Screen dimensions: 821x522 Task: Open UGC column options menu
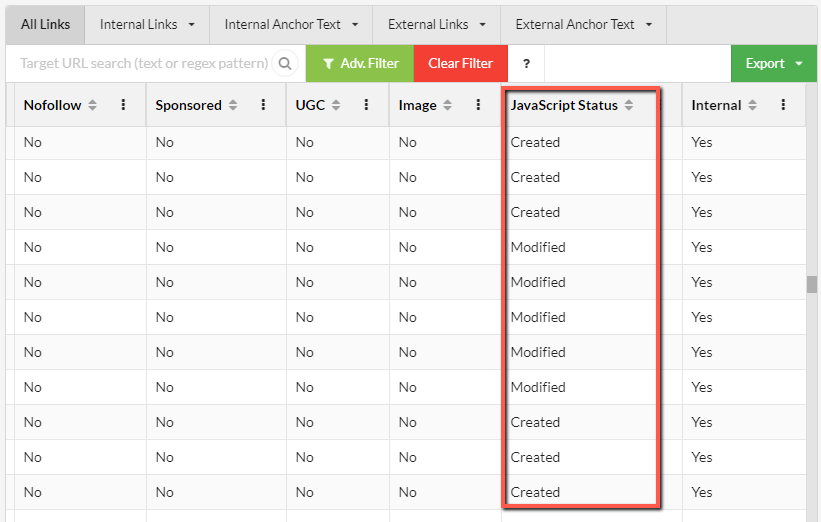[x=367, y=105]
